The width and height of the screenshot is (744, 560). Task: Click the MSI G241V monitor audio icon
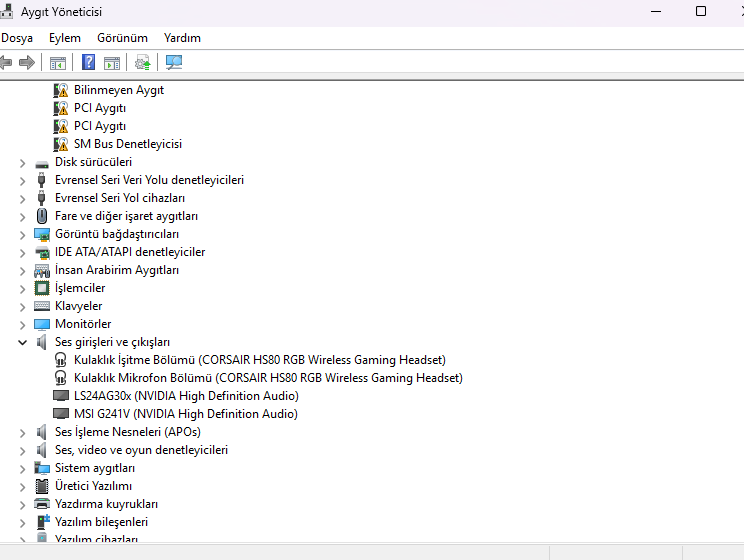click(61, 413)
